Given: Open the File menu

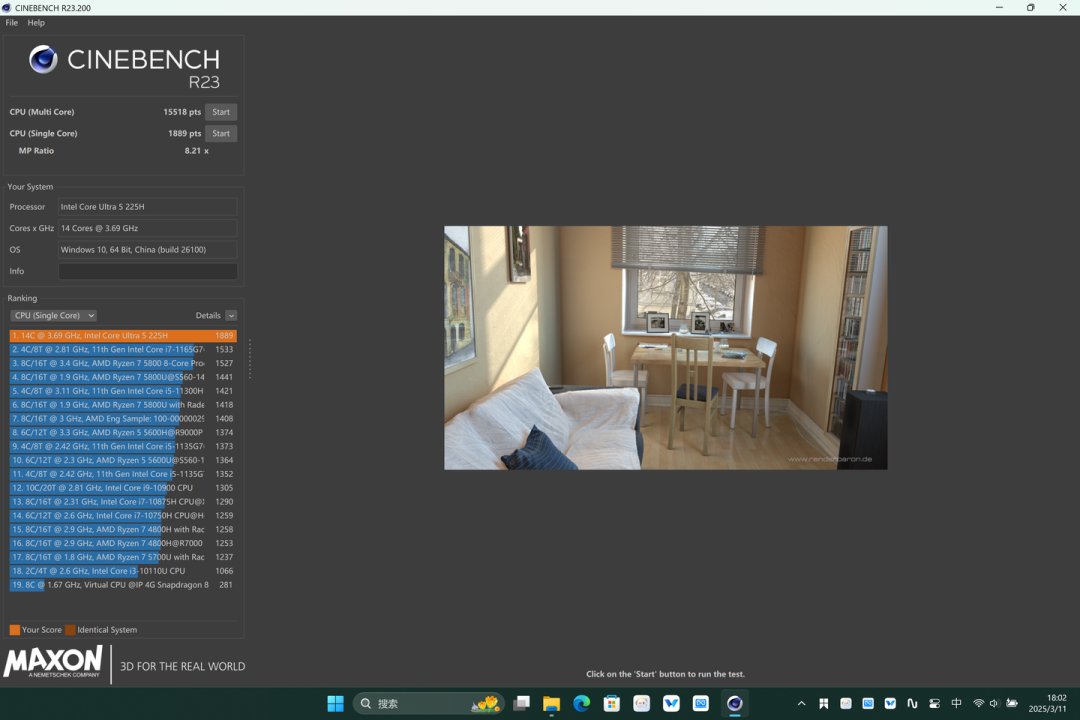Looking at the screenshot, I should click(x=12, y=23).
